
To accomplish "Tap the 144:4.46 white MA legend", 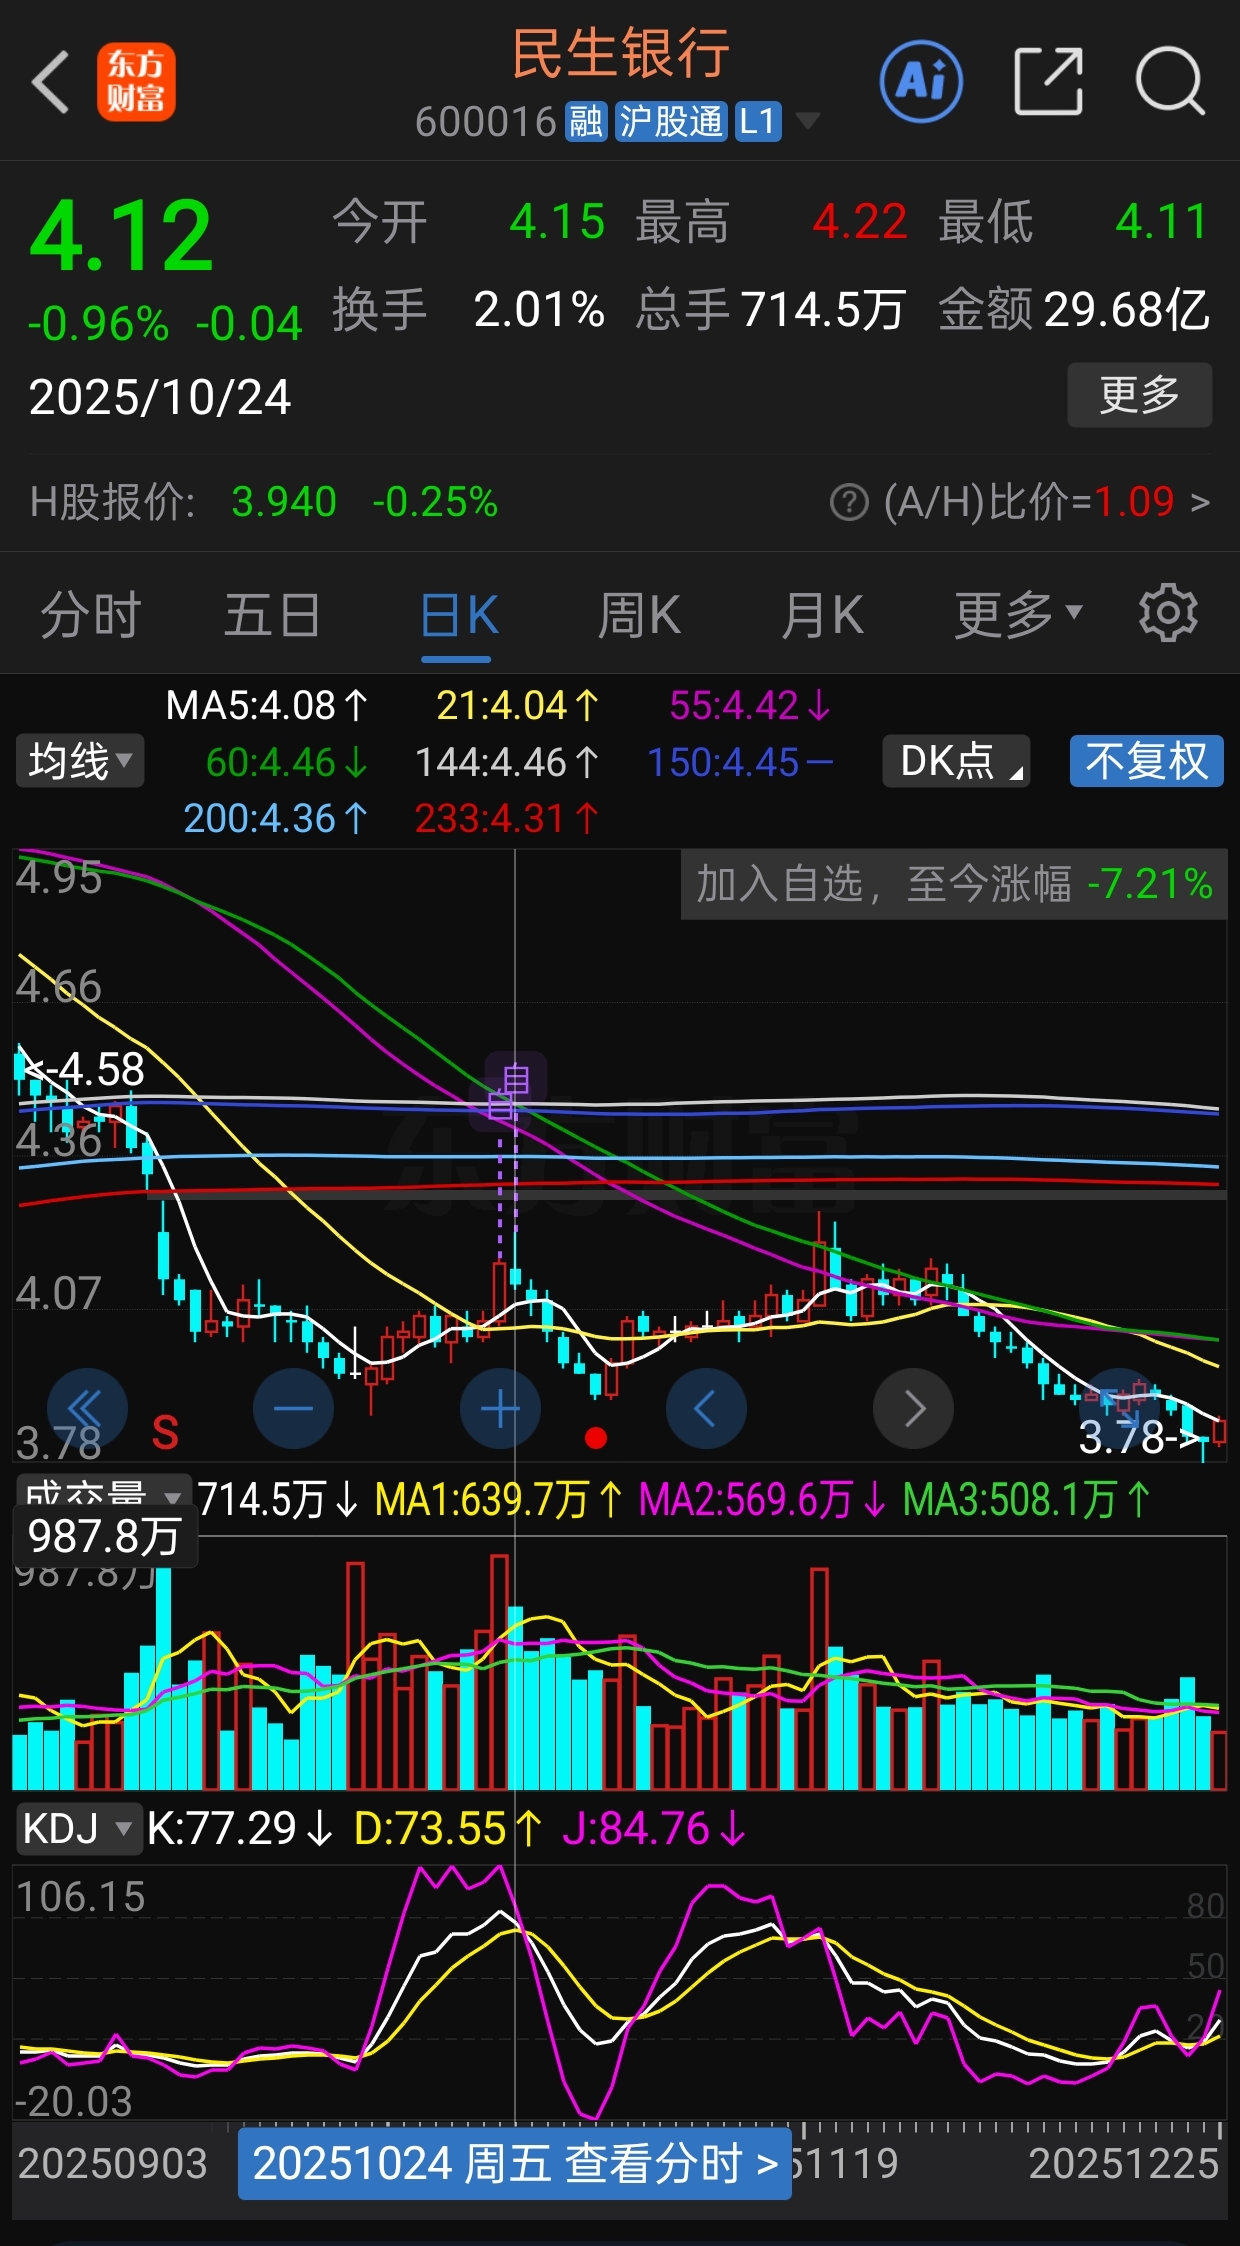I will 507,762.
